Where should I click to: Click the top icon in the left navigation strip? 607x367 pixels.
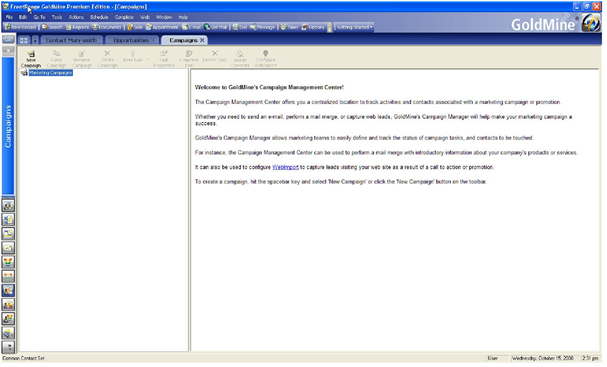(x=8, y=40)
